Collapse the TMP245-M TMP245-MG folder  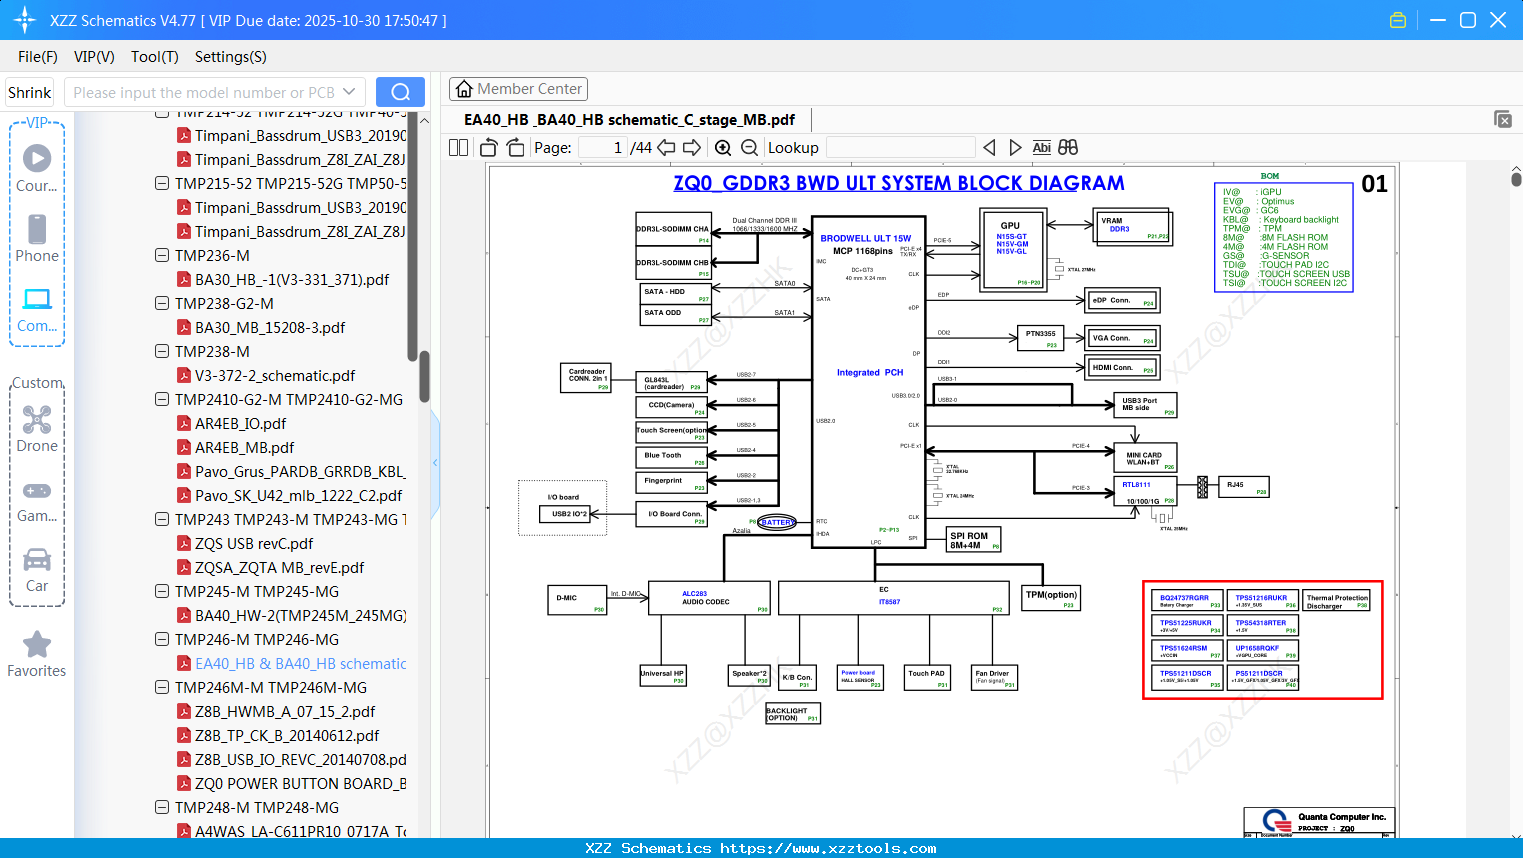click(x=162, y=592)
